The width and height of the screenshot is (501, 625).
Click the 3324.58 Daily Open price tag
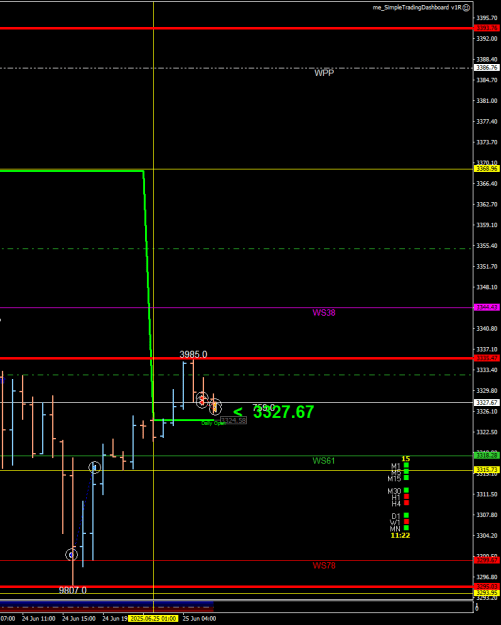click(234, 421)
